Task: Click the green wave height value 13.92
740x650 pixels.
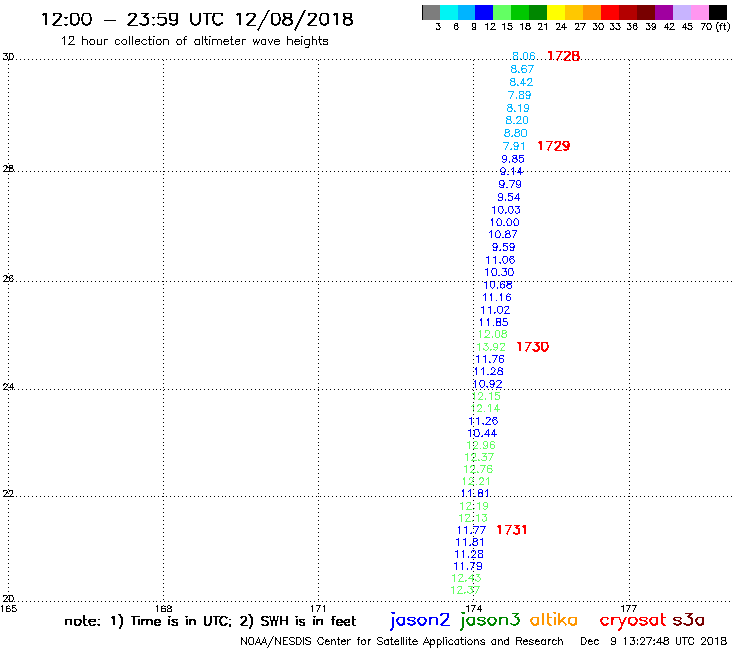Action: click(491, 347)
